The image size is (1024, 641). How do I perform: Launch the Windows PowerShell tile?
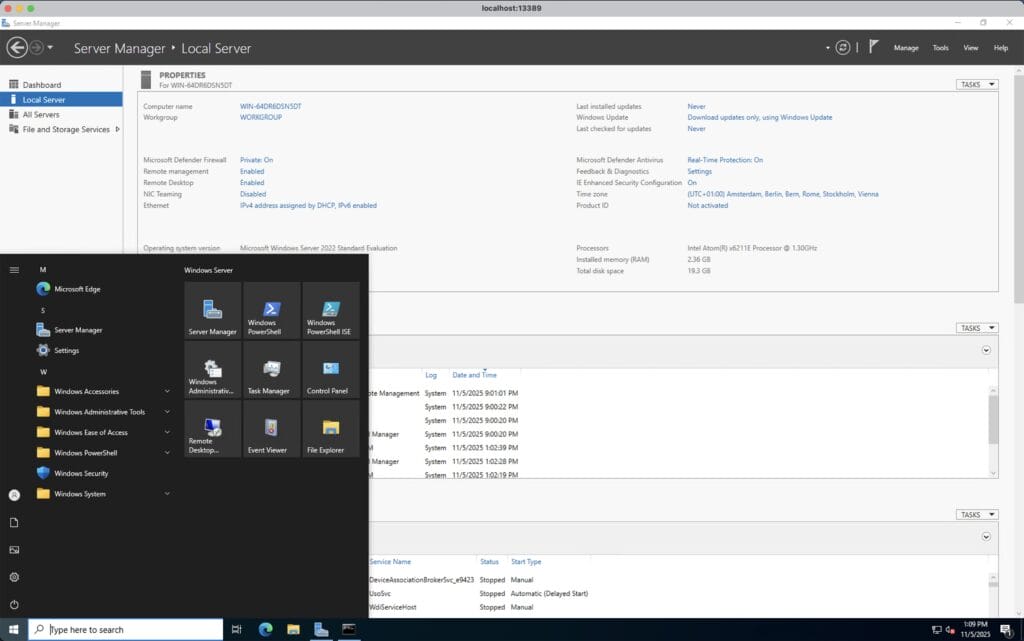click(x=269, y=311)
